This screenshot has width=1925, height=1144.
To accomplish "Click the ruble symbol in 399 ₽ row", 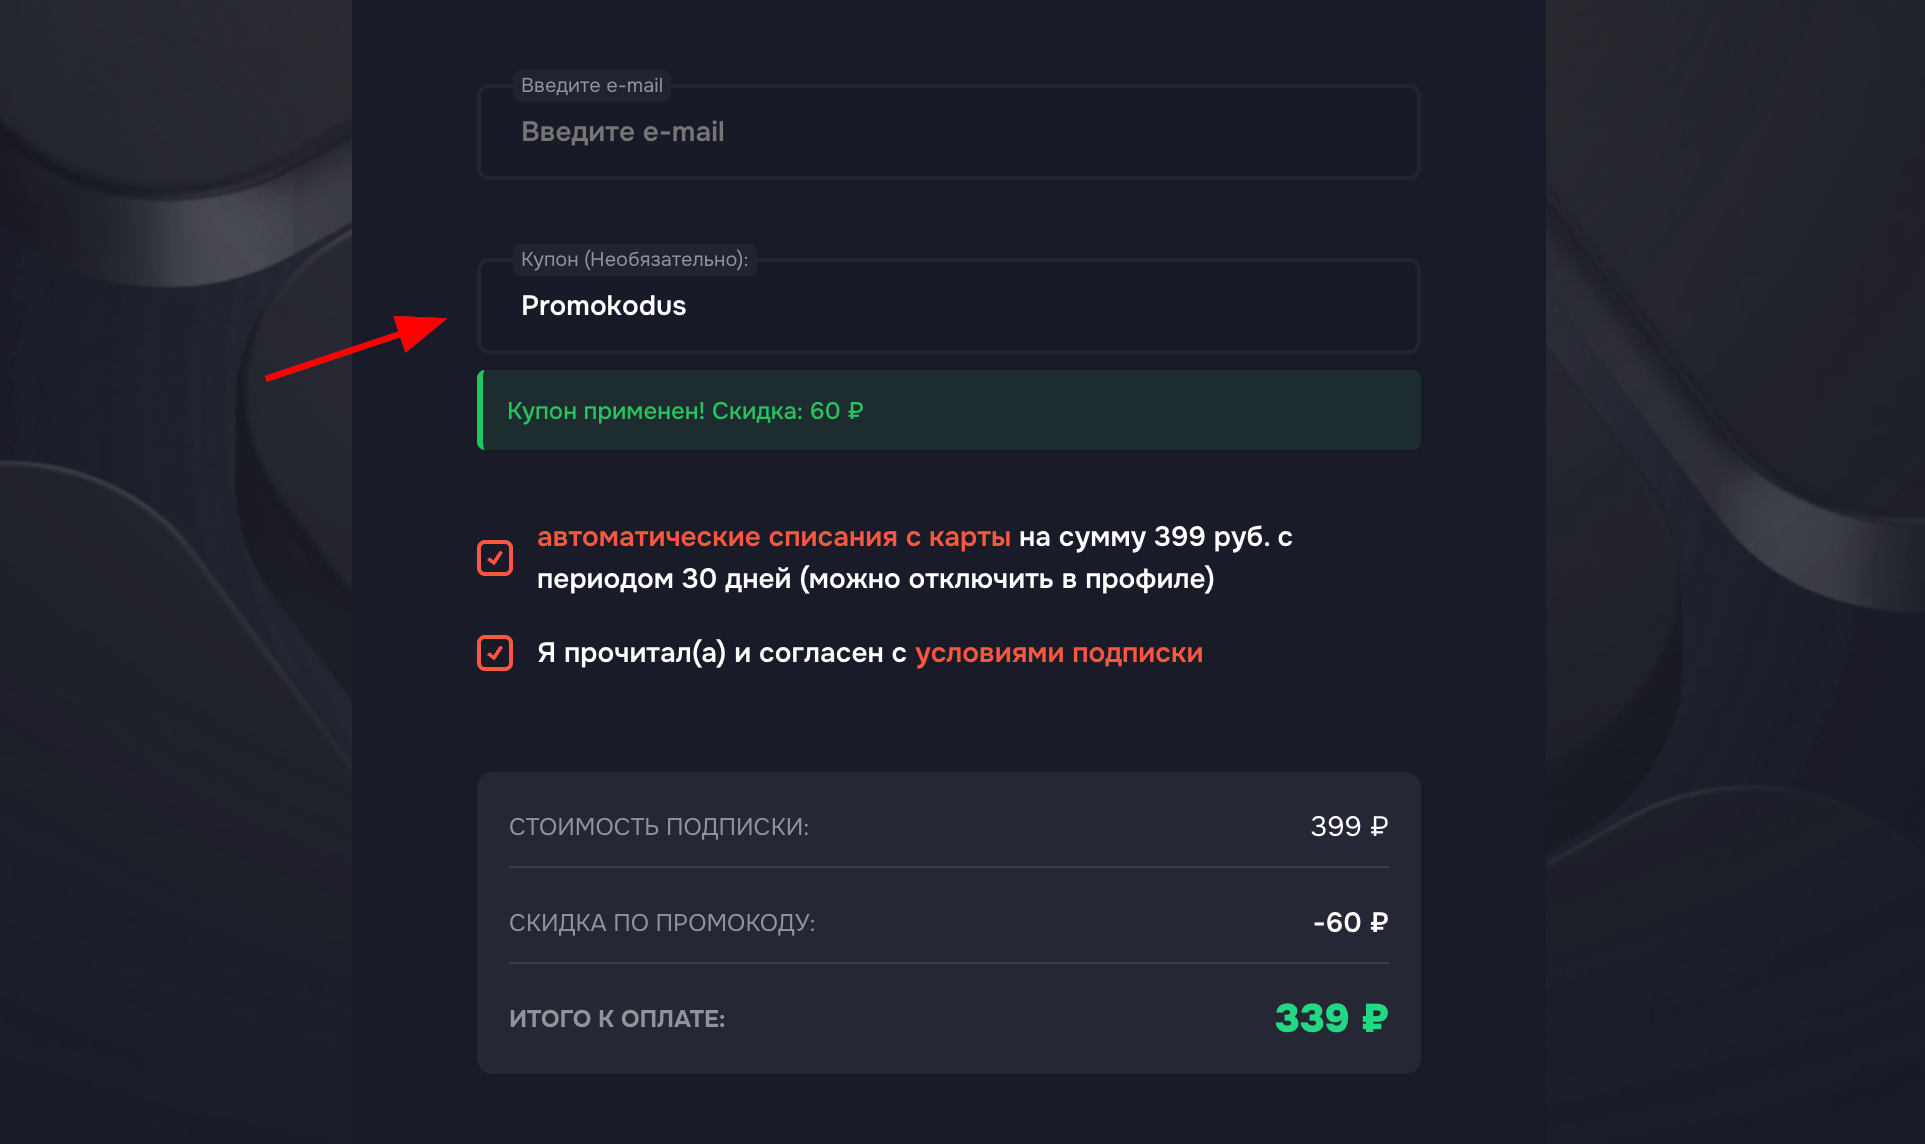I will 1378,826.
